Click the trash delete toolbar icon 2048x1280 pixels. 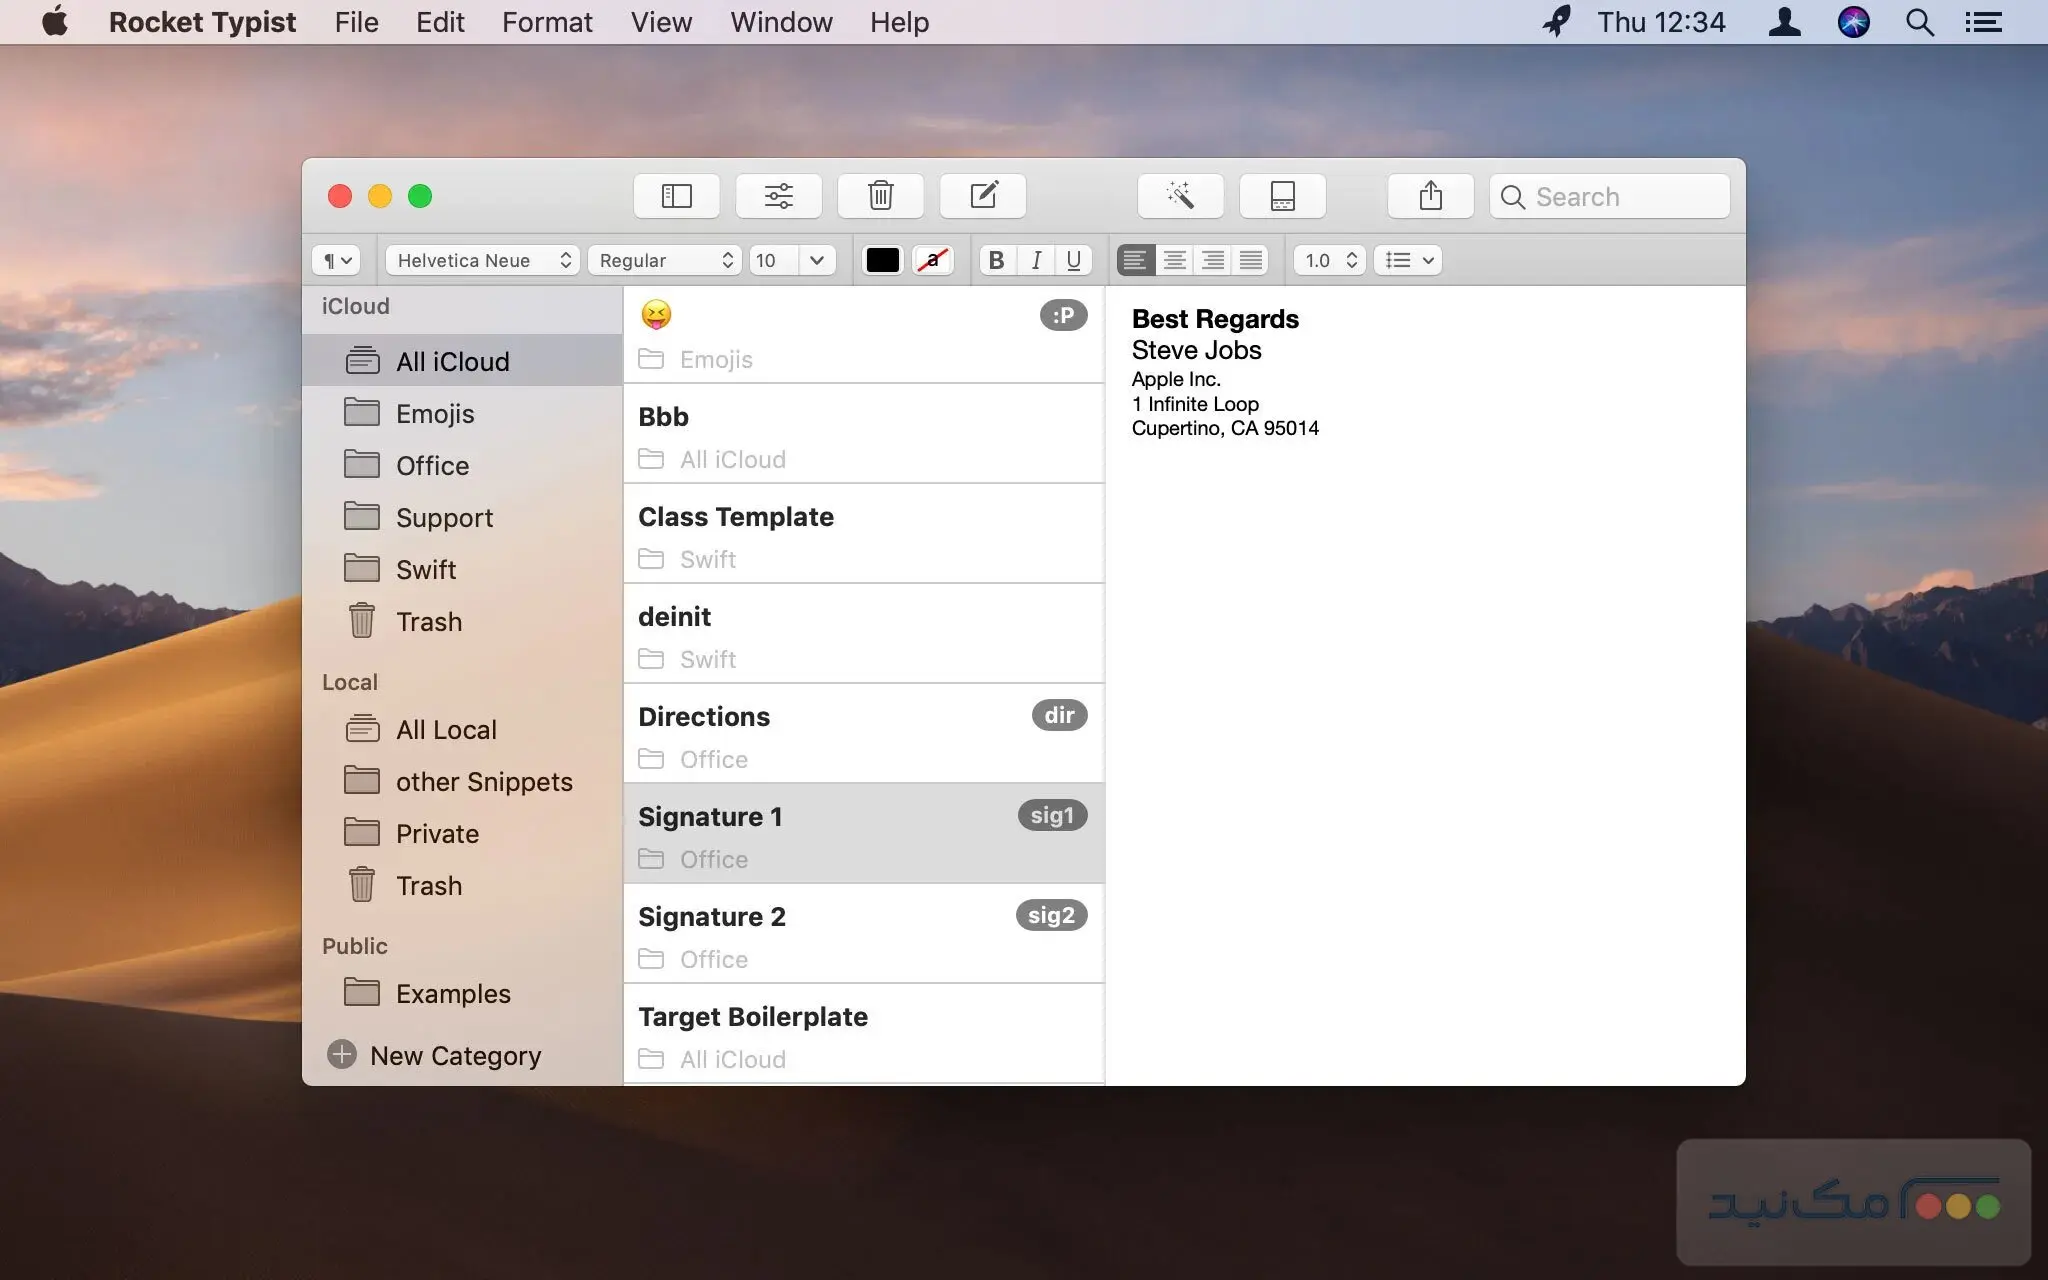pos(881,196)
